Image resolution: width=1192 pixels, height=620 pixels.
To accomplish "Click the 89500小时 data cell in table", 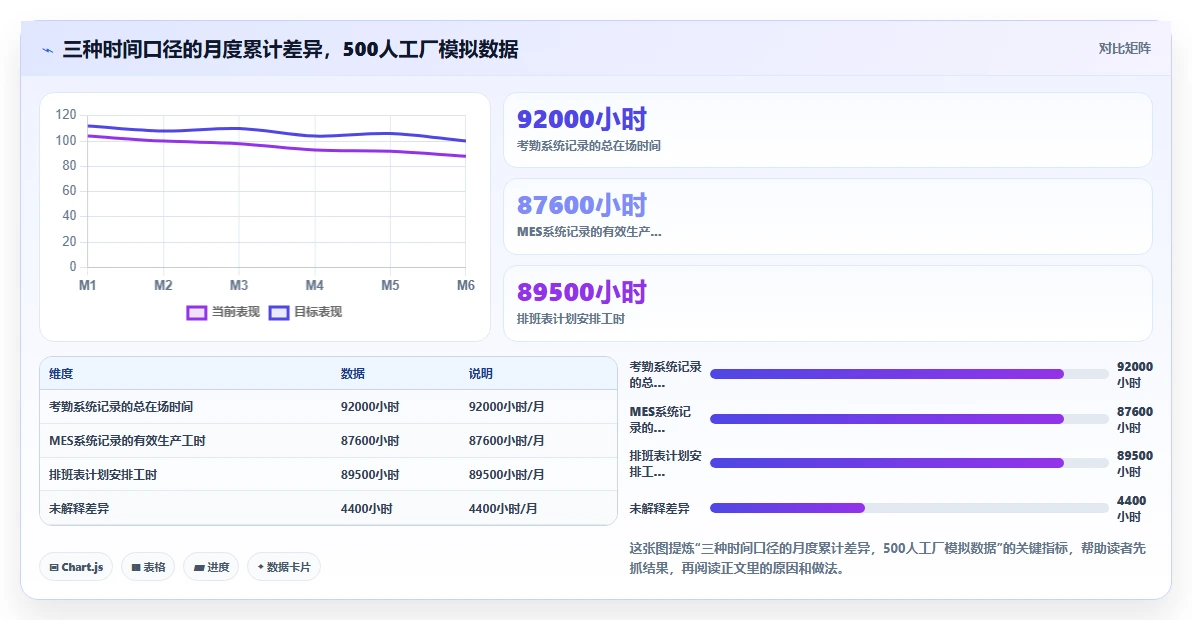I will coord(370,475).
